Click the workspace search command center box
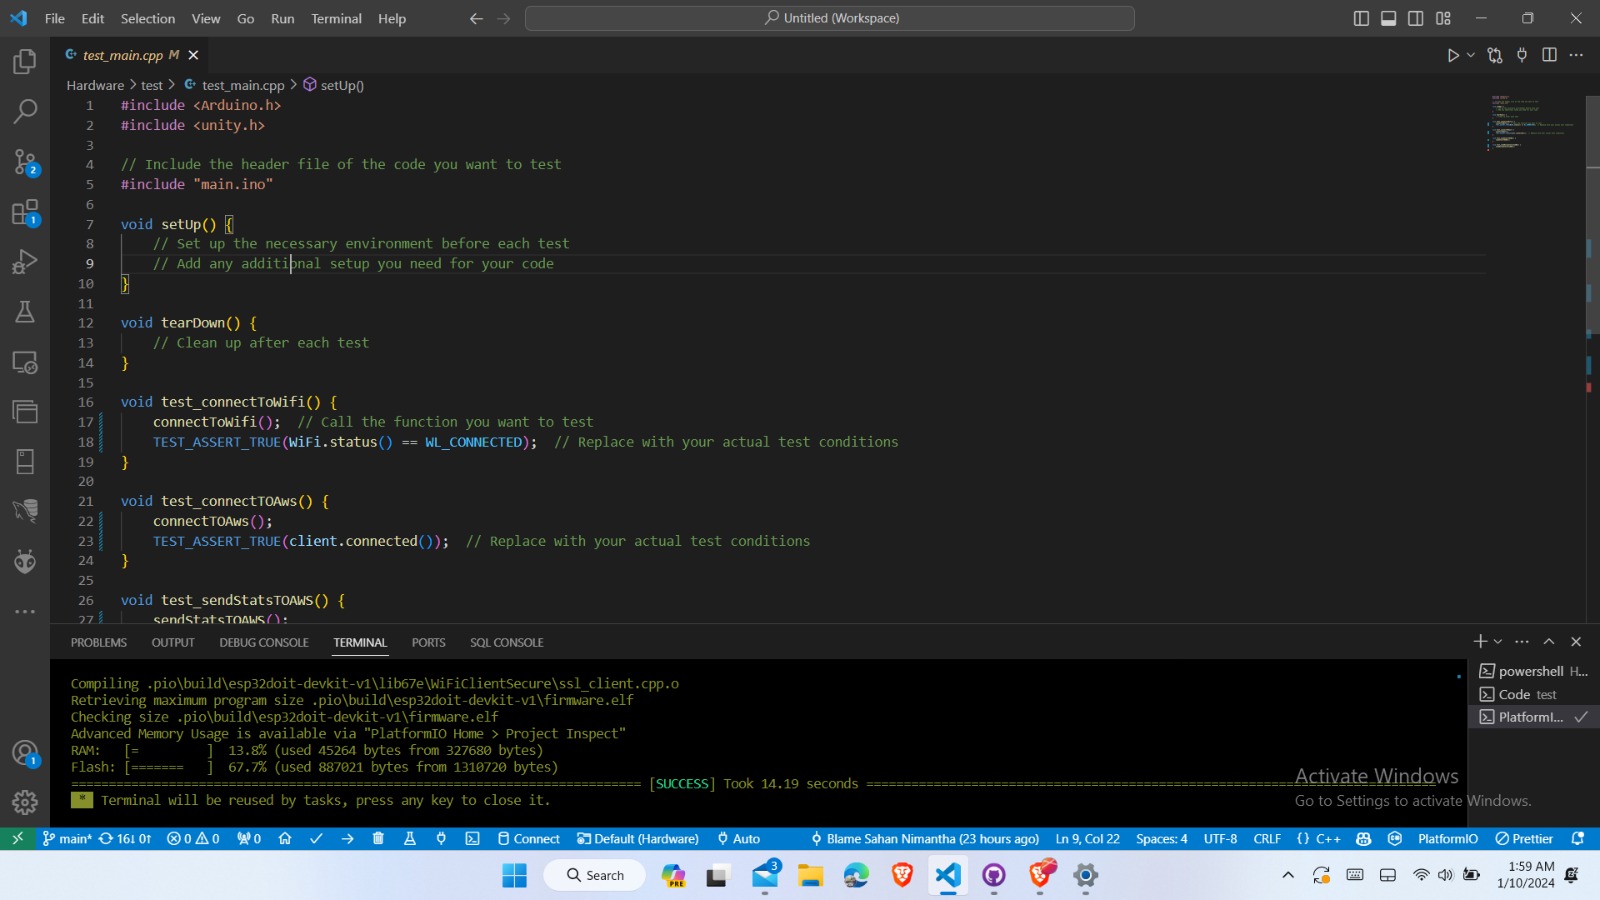This screenshot has height=900, width=1600. (x=830, y=18)
